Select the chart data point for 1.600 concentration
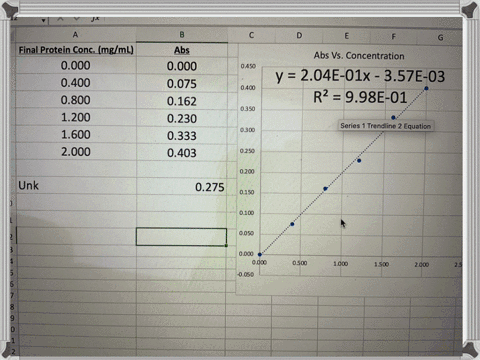The width and height of the screenshot is (480, 360). tap(393, 118)
